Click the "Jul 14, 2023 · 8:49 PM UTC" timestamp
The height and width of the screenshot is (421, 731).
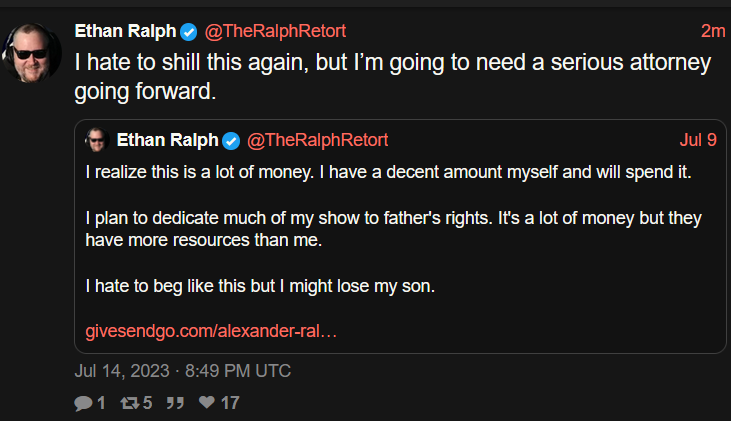point(183,371)
